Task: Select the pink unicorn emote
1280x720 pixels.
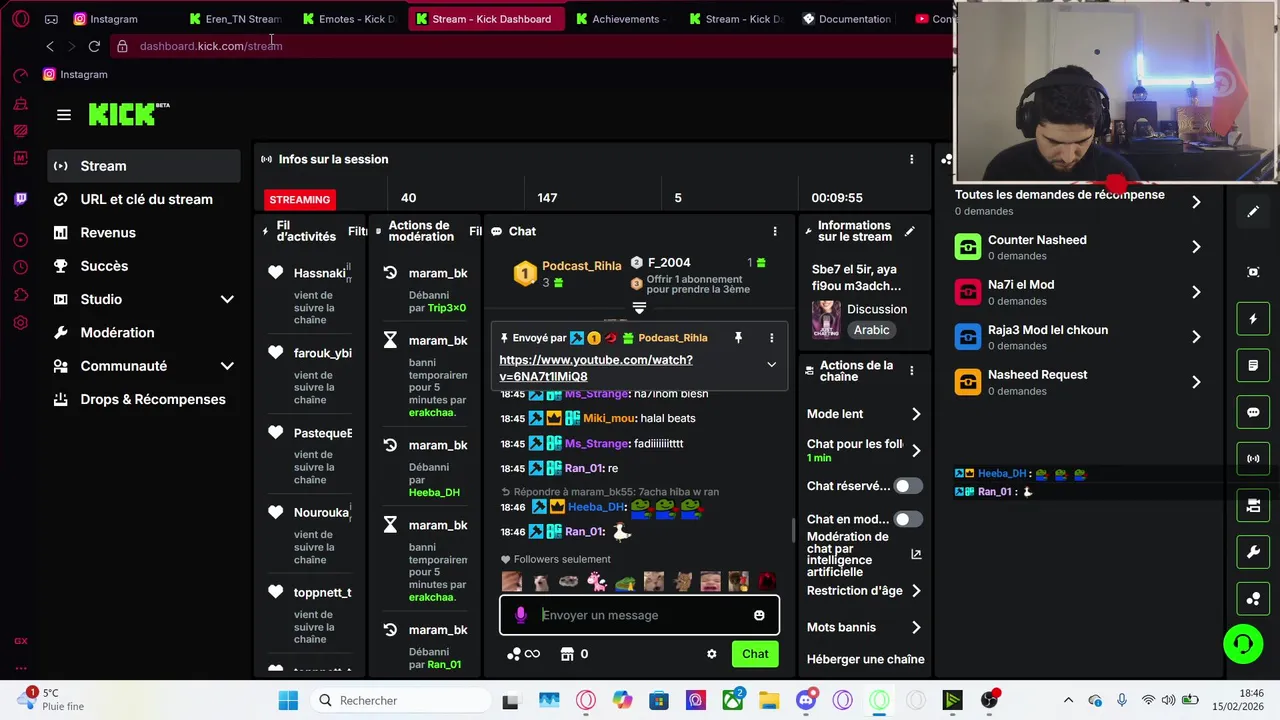Action: coord(597,581)
